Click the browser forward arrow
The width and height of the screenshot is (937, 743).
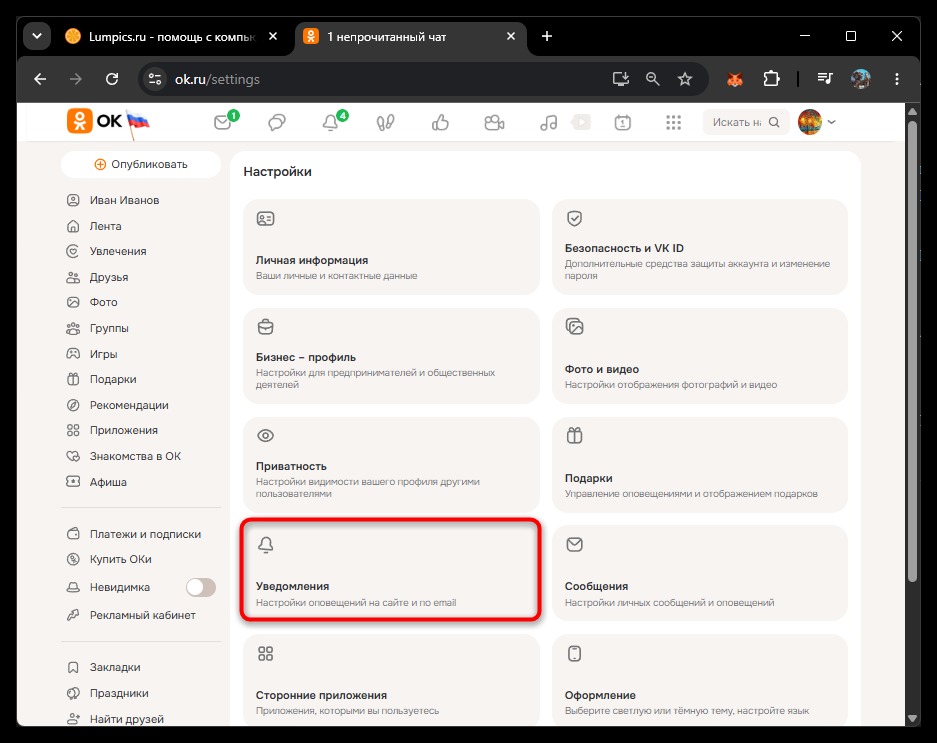point(76,79)
